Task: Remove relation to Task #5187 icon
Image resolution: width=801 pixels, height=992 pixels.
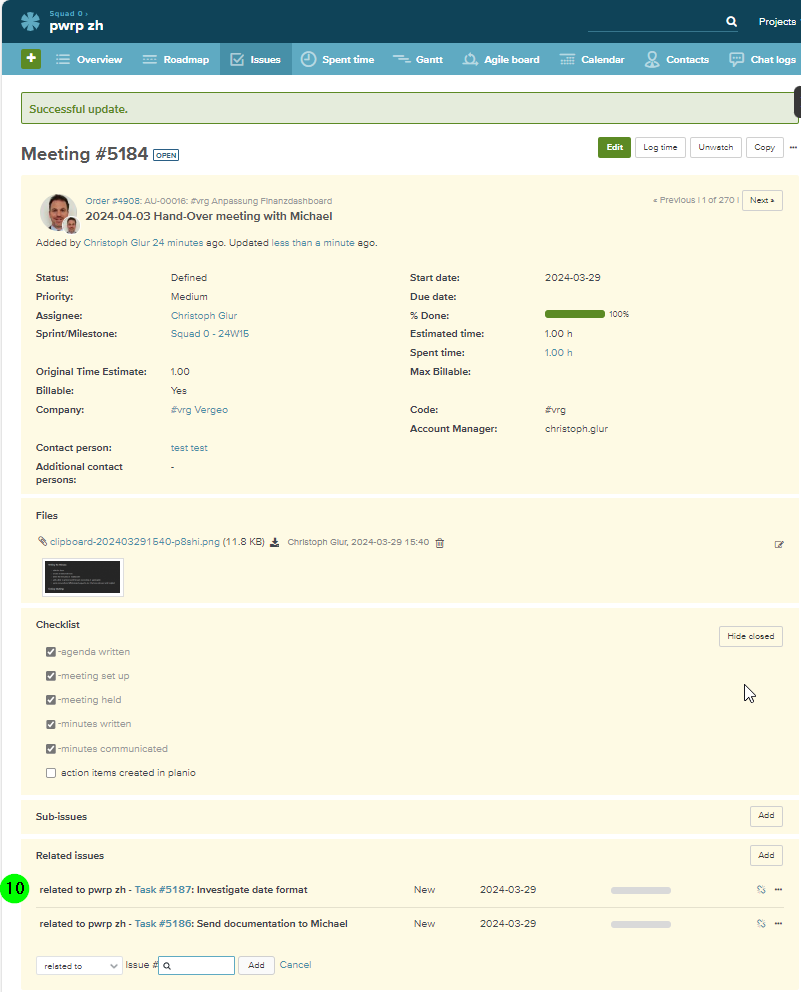Action: click(761, 890)
